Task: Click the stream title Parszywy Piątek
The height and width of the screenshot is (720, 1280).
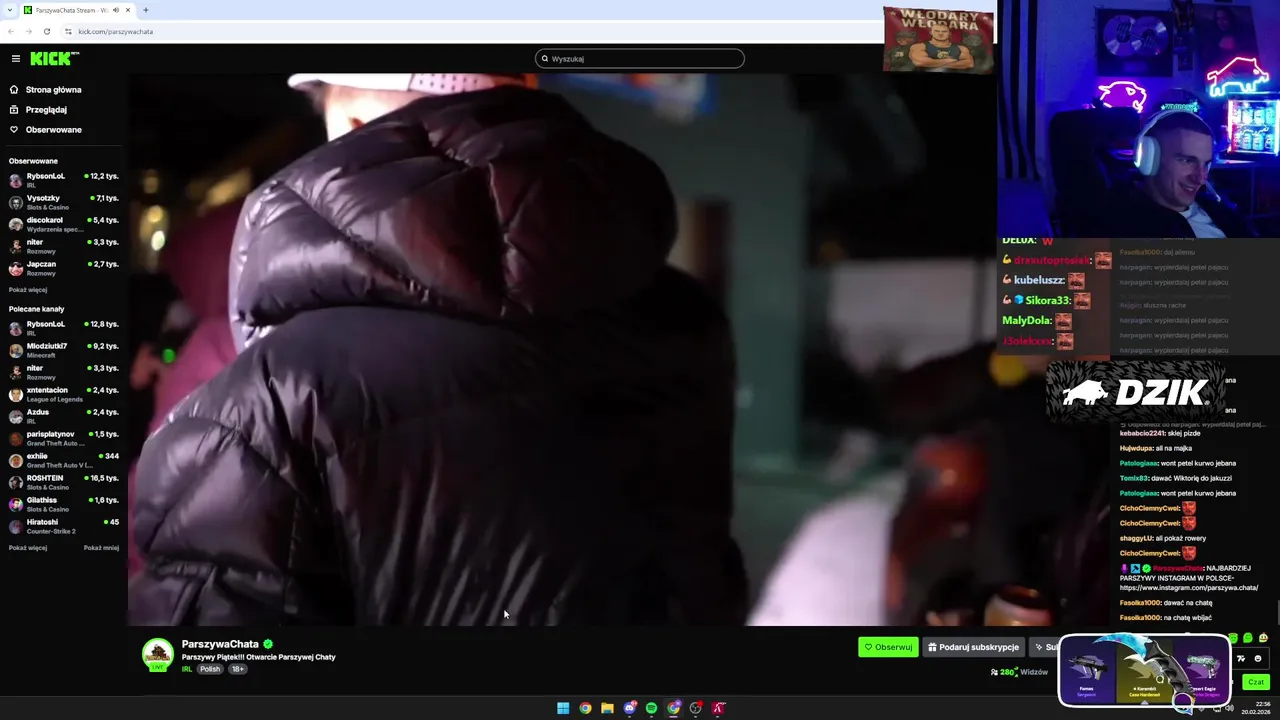Action: [x=259, y=657]
